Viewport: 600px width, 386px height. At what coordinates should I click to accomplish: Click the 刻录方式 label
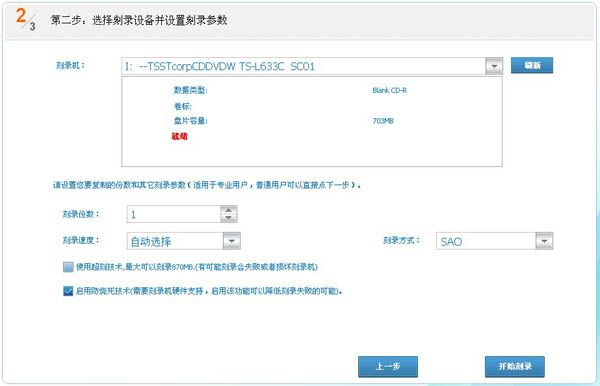401,240
